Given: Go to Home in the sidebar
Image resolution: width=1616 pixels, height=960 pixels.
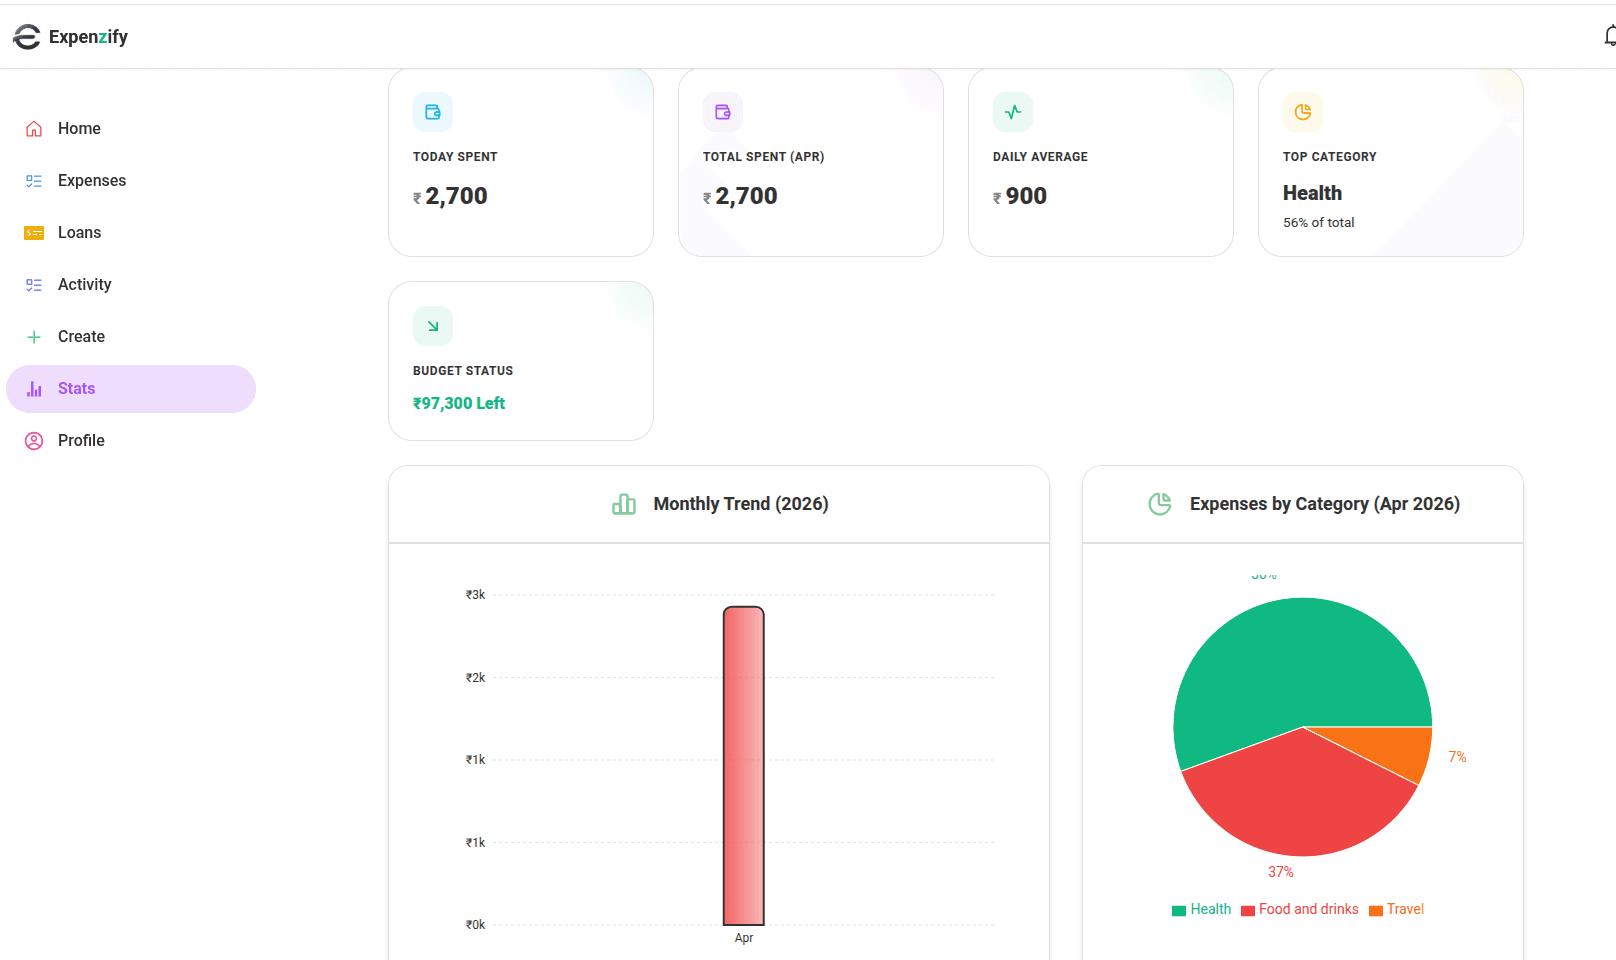Looking at the screenshot, I should 79,128.
